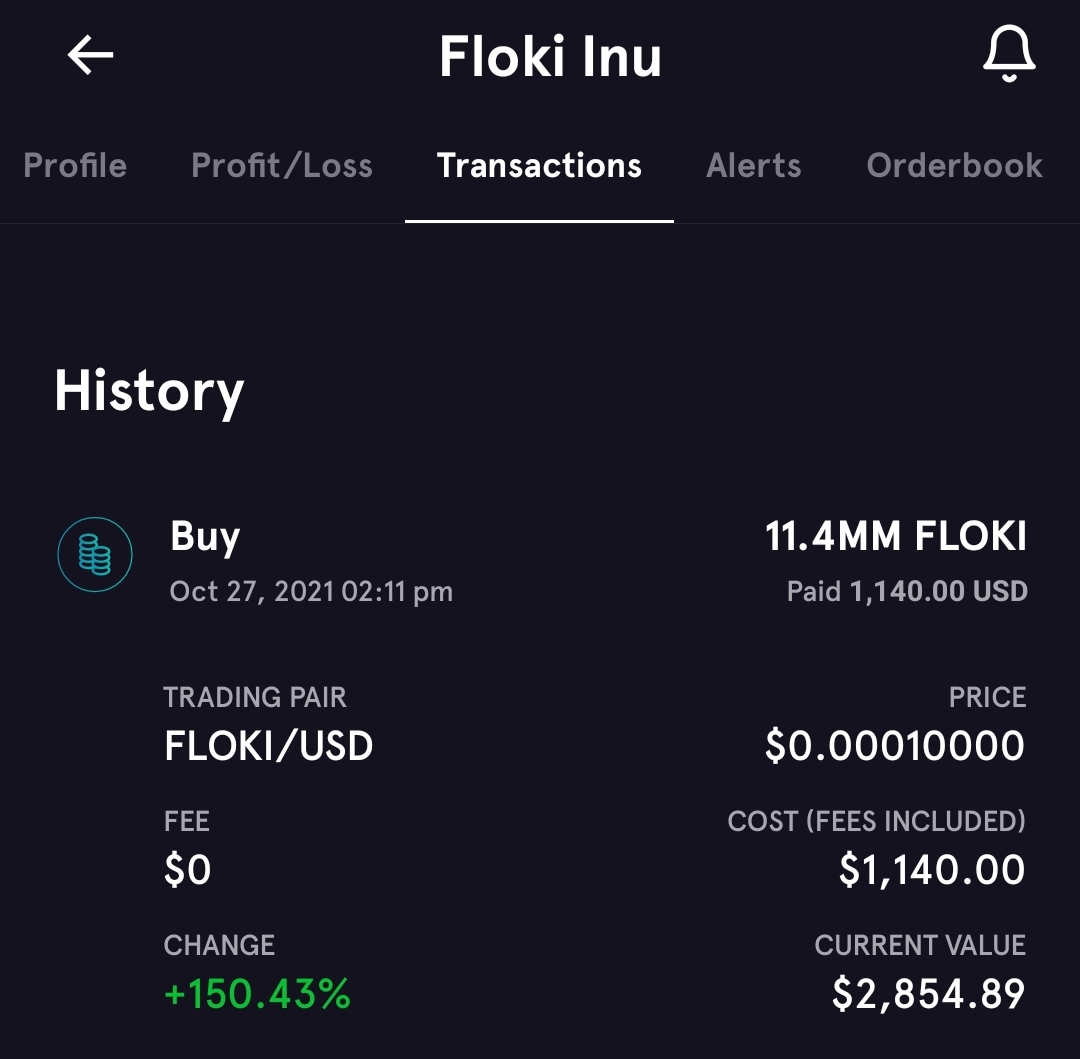Select the Oct 27, 2021 transaction date
The image size is (1080, 1059).
[311, 591]
